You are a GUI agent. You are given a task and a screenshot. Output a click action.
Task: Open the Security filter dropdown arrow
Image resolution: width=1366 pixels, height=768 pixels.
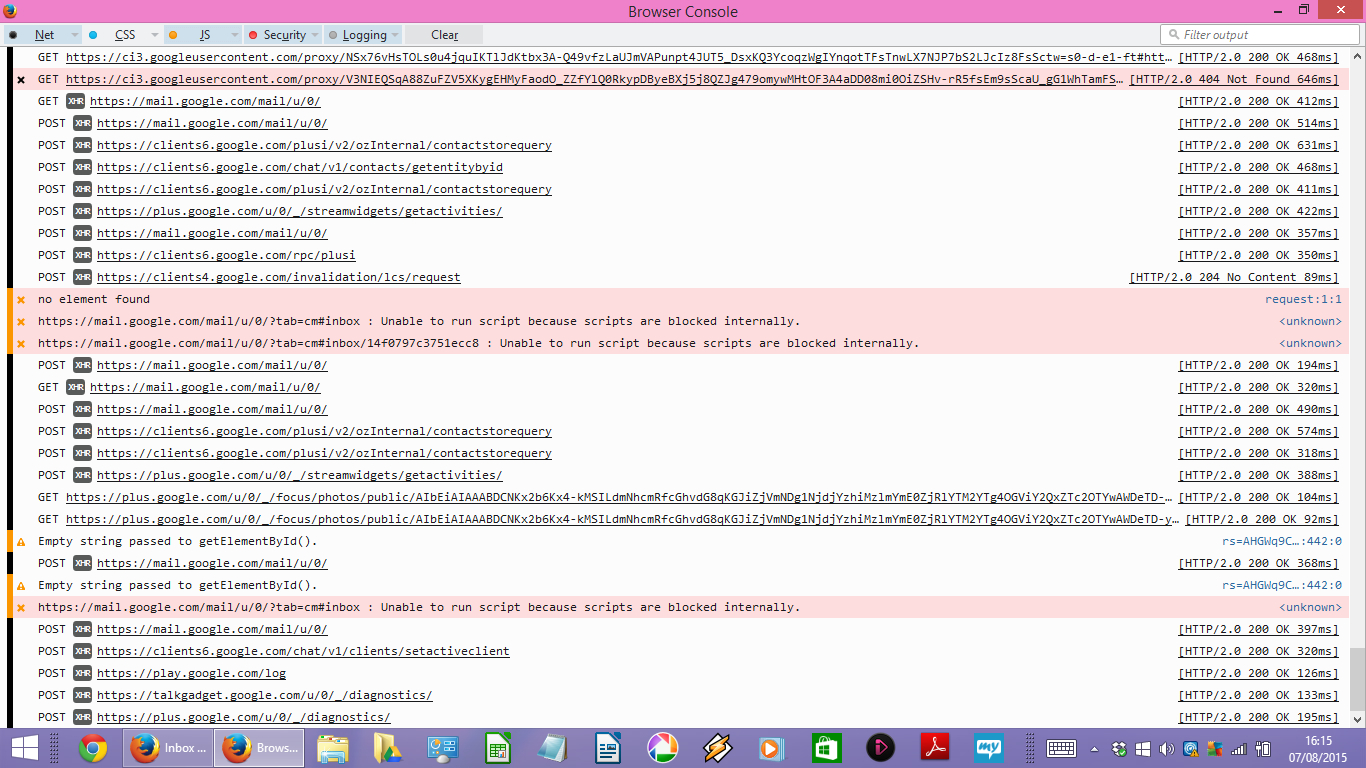pos(315,35)
